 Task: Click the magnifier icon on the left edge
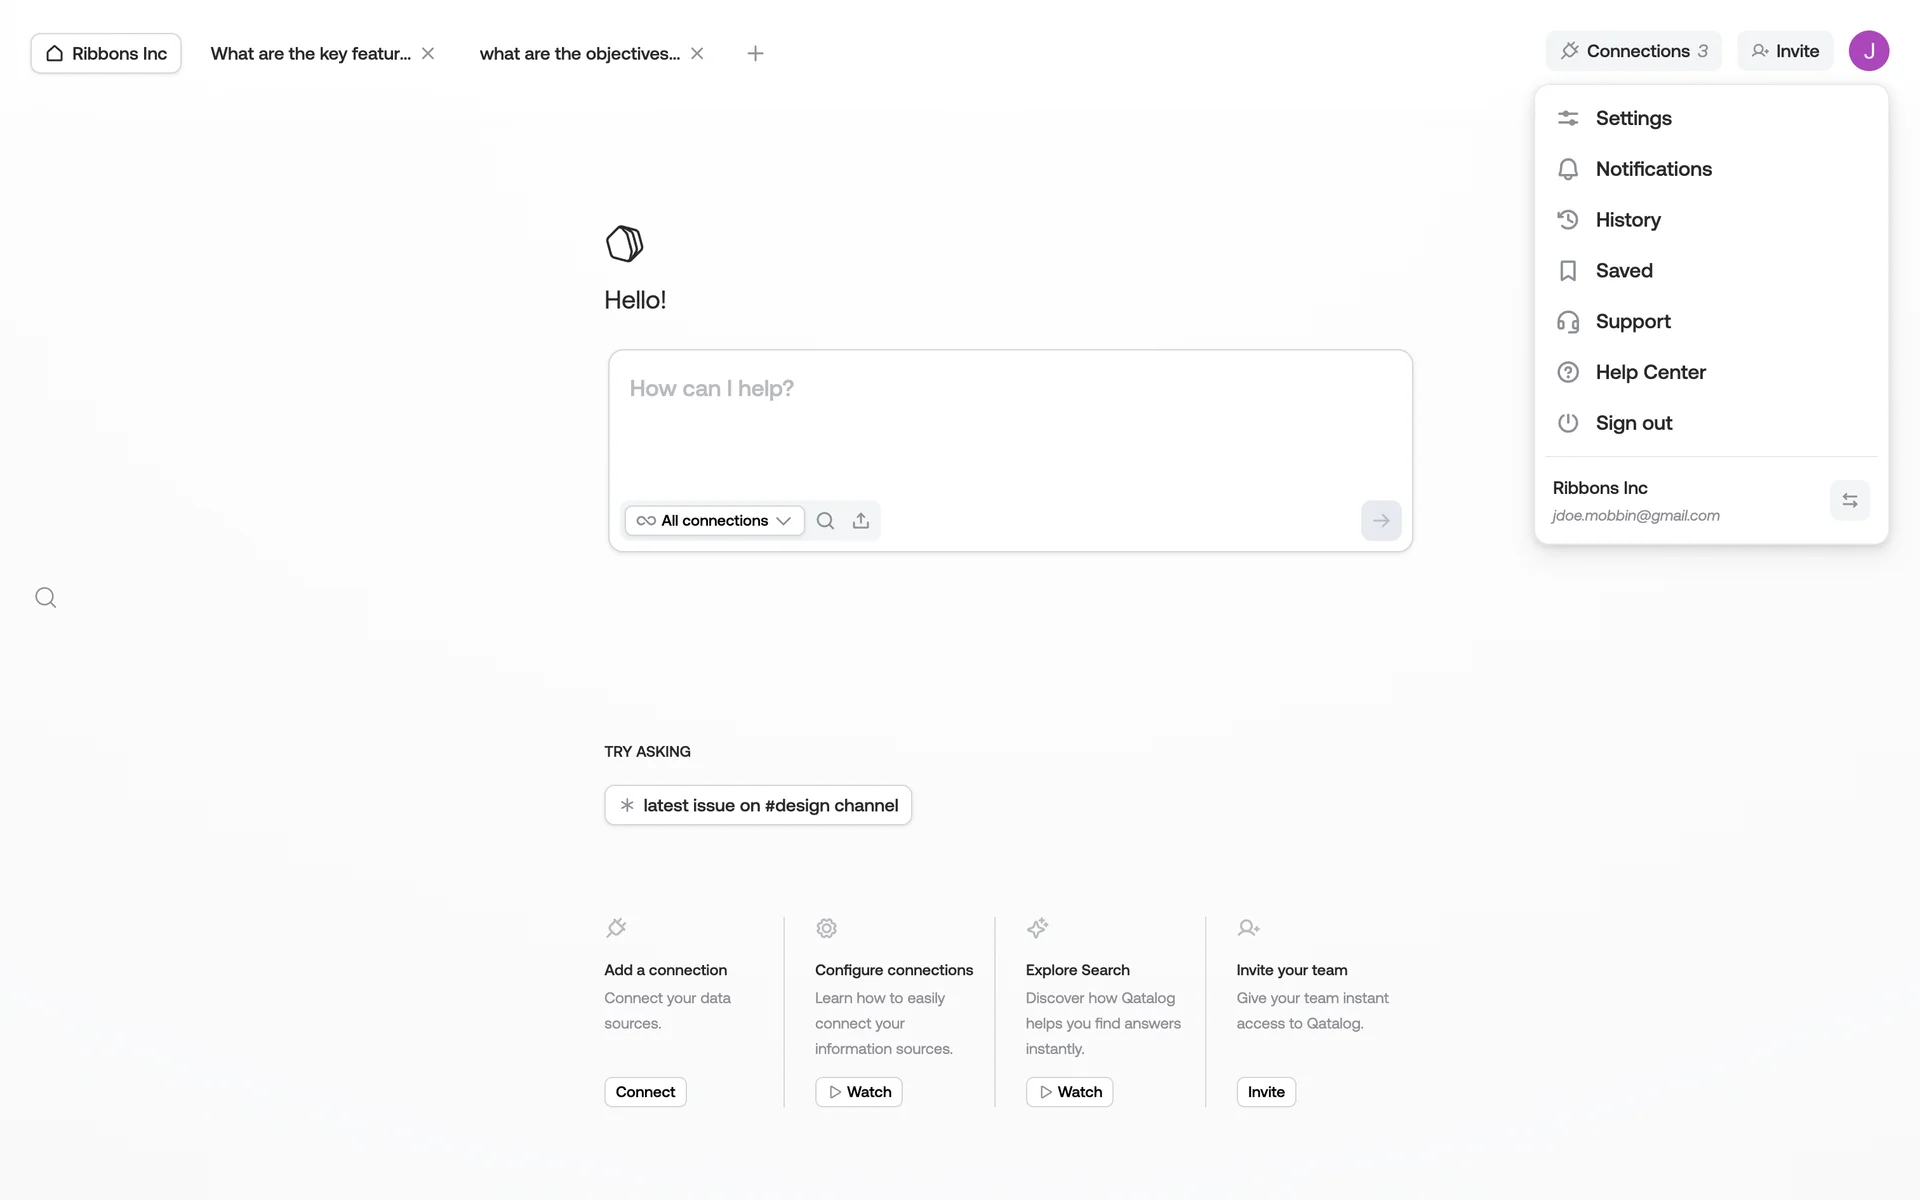(x=46, y=598)
